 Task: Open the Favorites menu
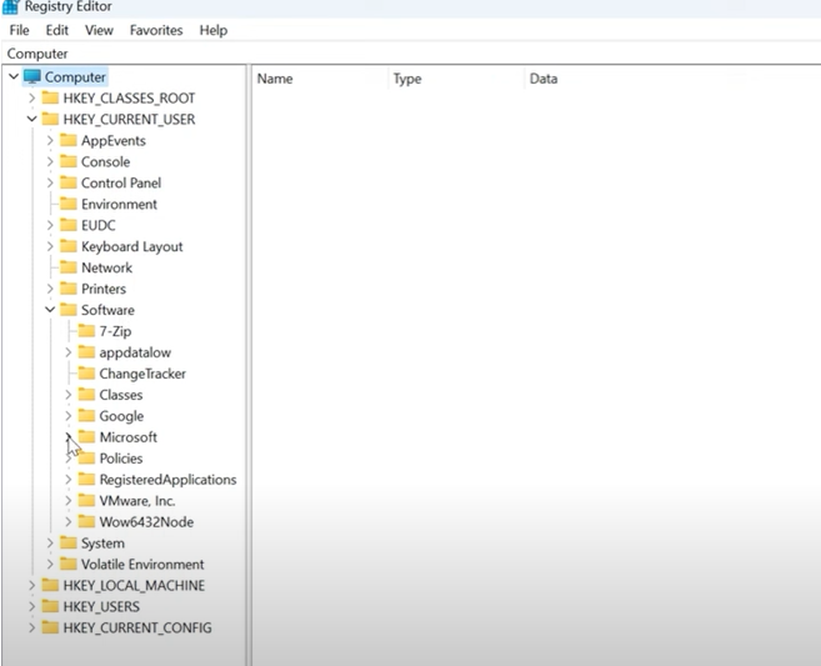click(x=156, y=30)
